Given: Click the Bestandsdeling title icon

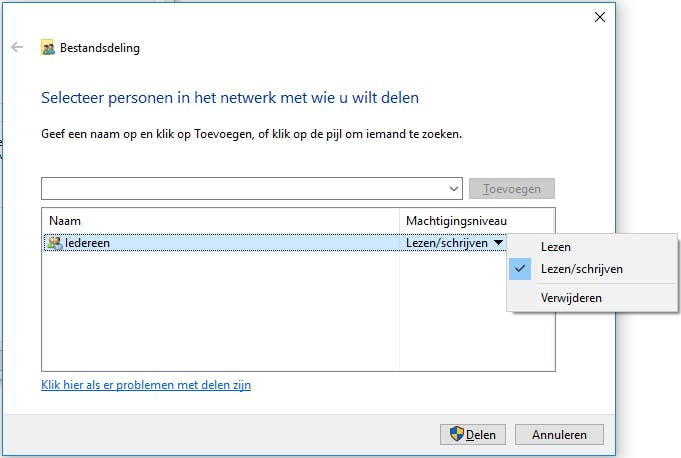Looking at the screenshot, I should tap(47, 47).
